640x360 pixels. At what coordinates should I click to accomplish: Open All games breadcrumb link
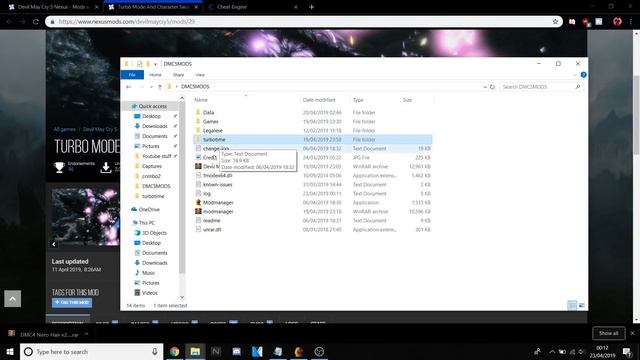coord(64,129)
